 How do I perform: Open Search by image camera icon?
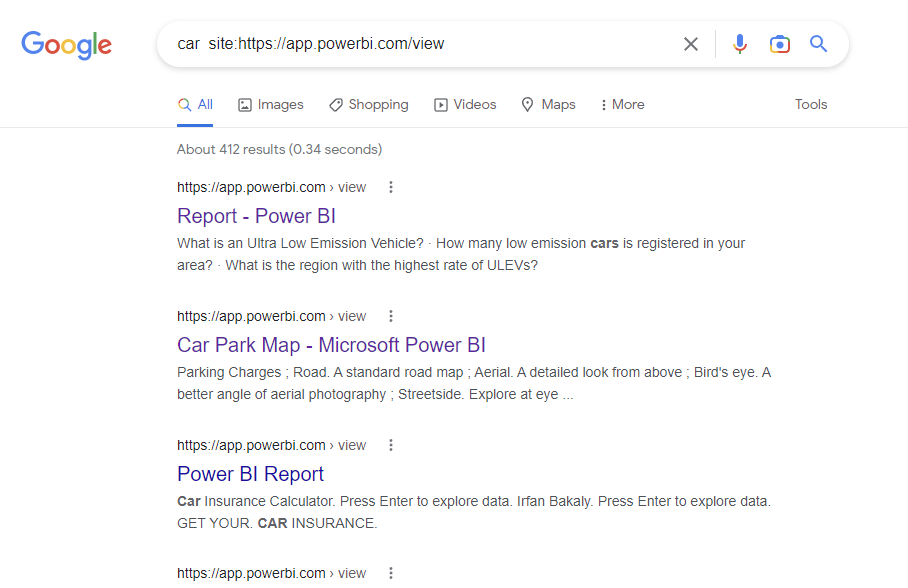point(780,44)
